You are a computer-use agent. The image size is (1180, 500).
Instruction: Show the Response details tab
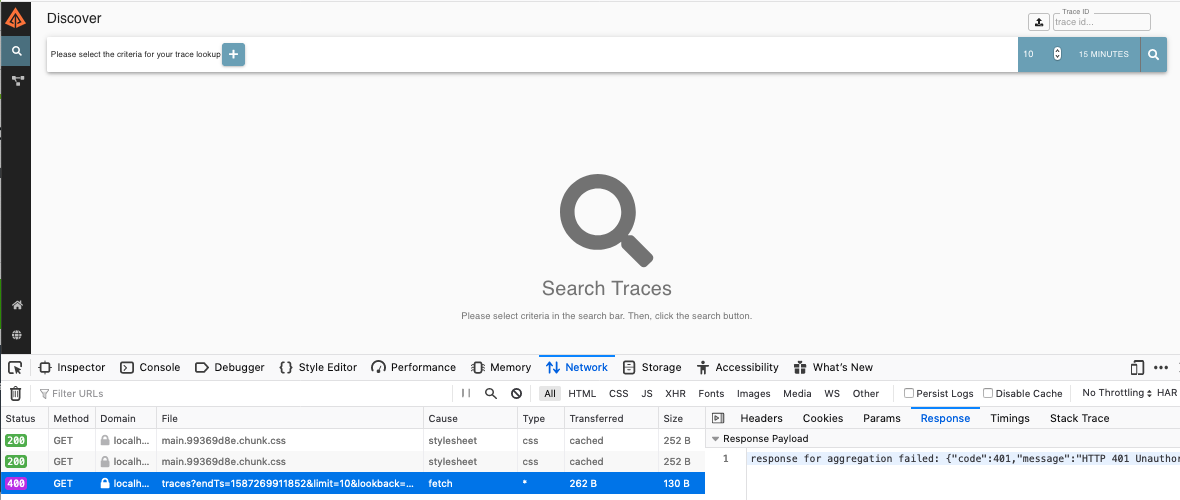click(x=945, y=418)
